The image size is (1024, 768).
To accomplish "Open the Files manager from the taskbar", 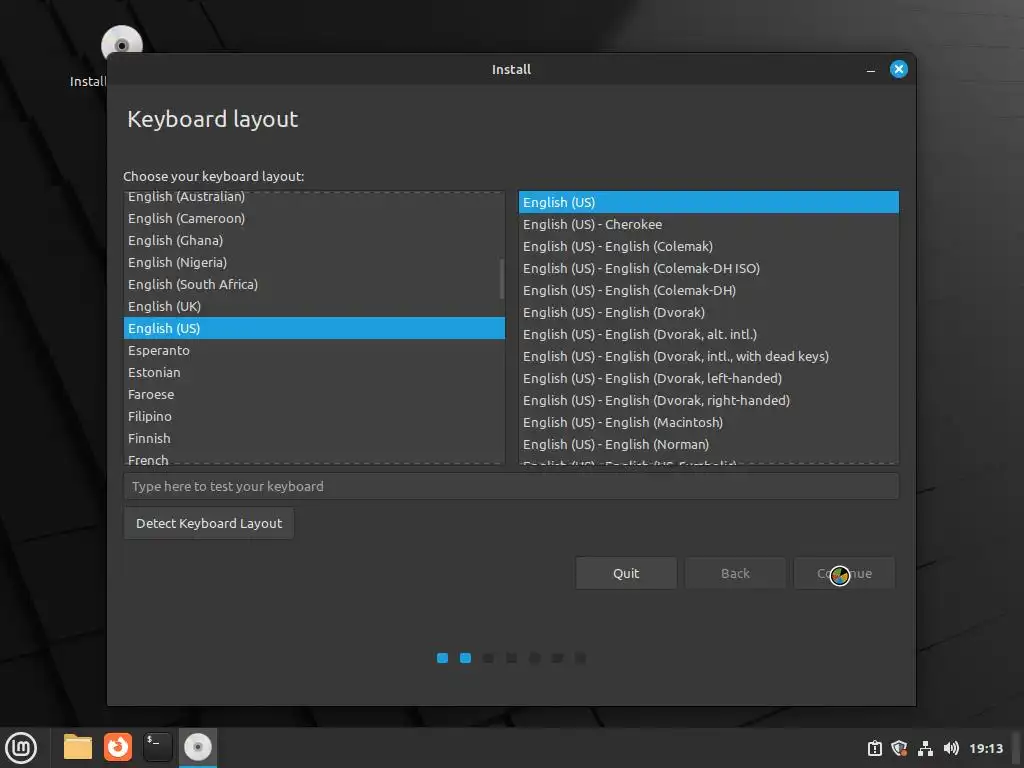I will point(78,747).
